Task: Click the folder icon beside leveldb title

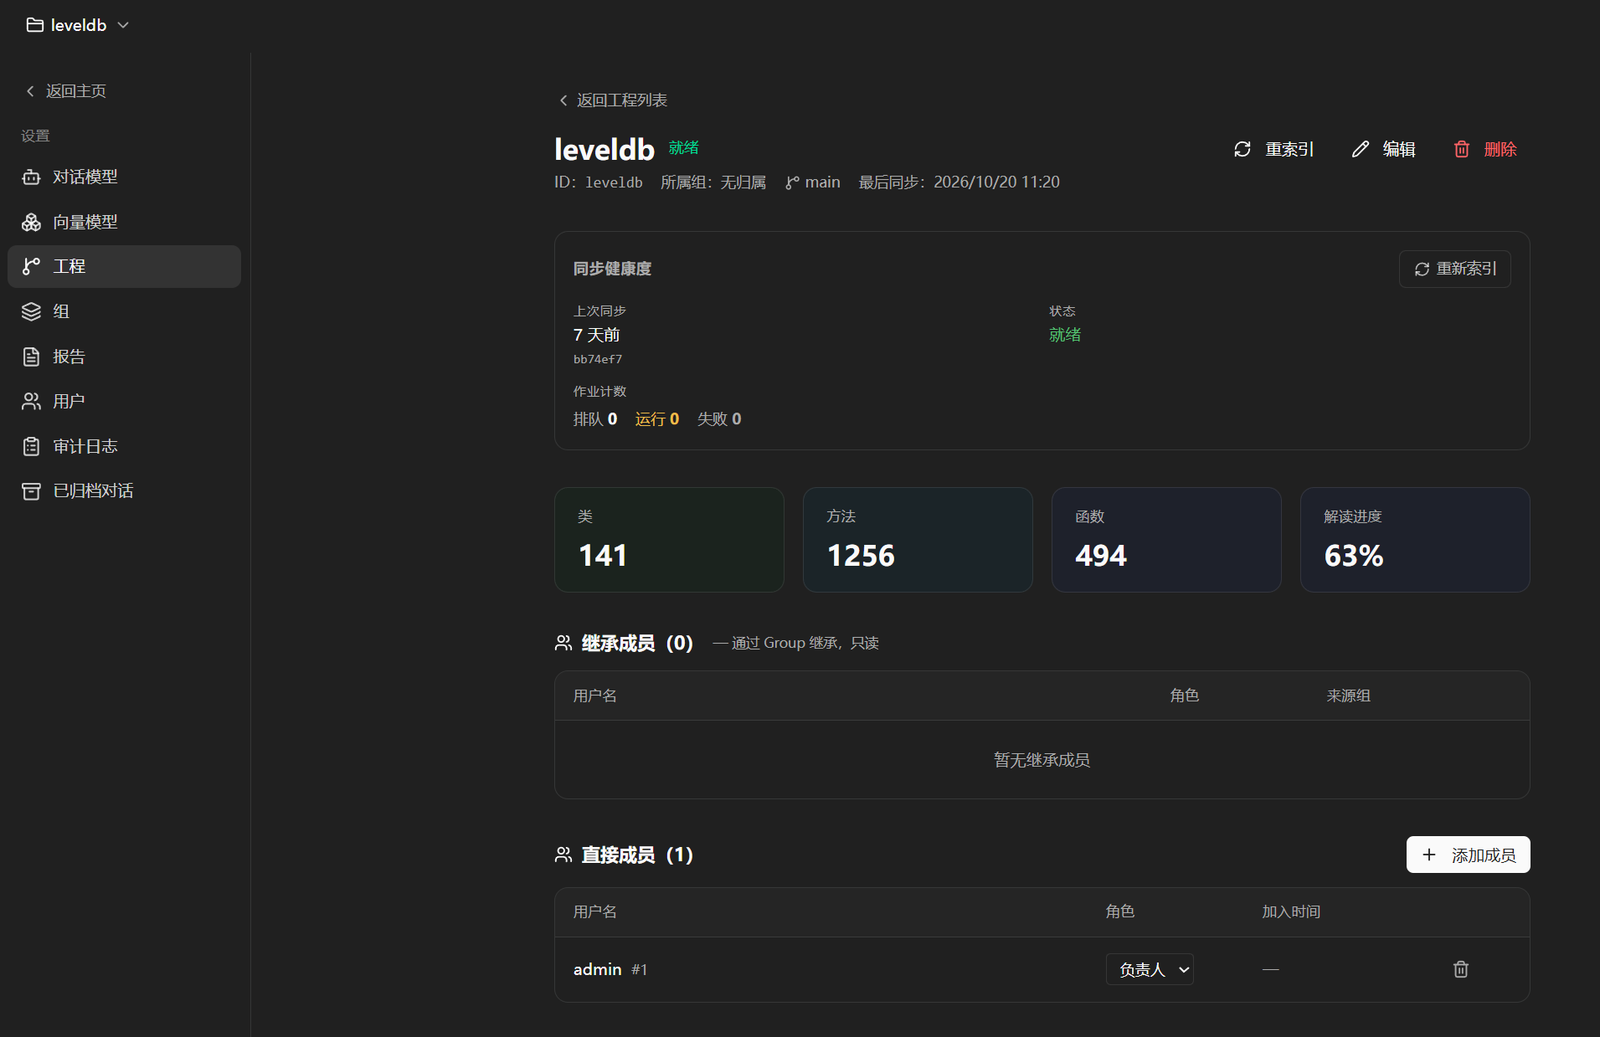Action: [35, 25]
